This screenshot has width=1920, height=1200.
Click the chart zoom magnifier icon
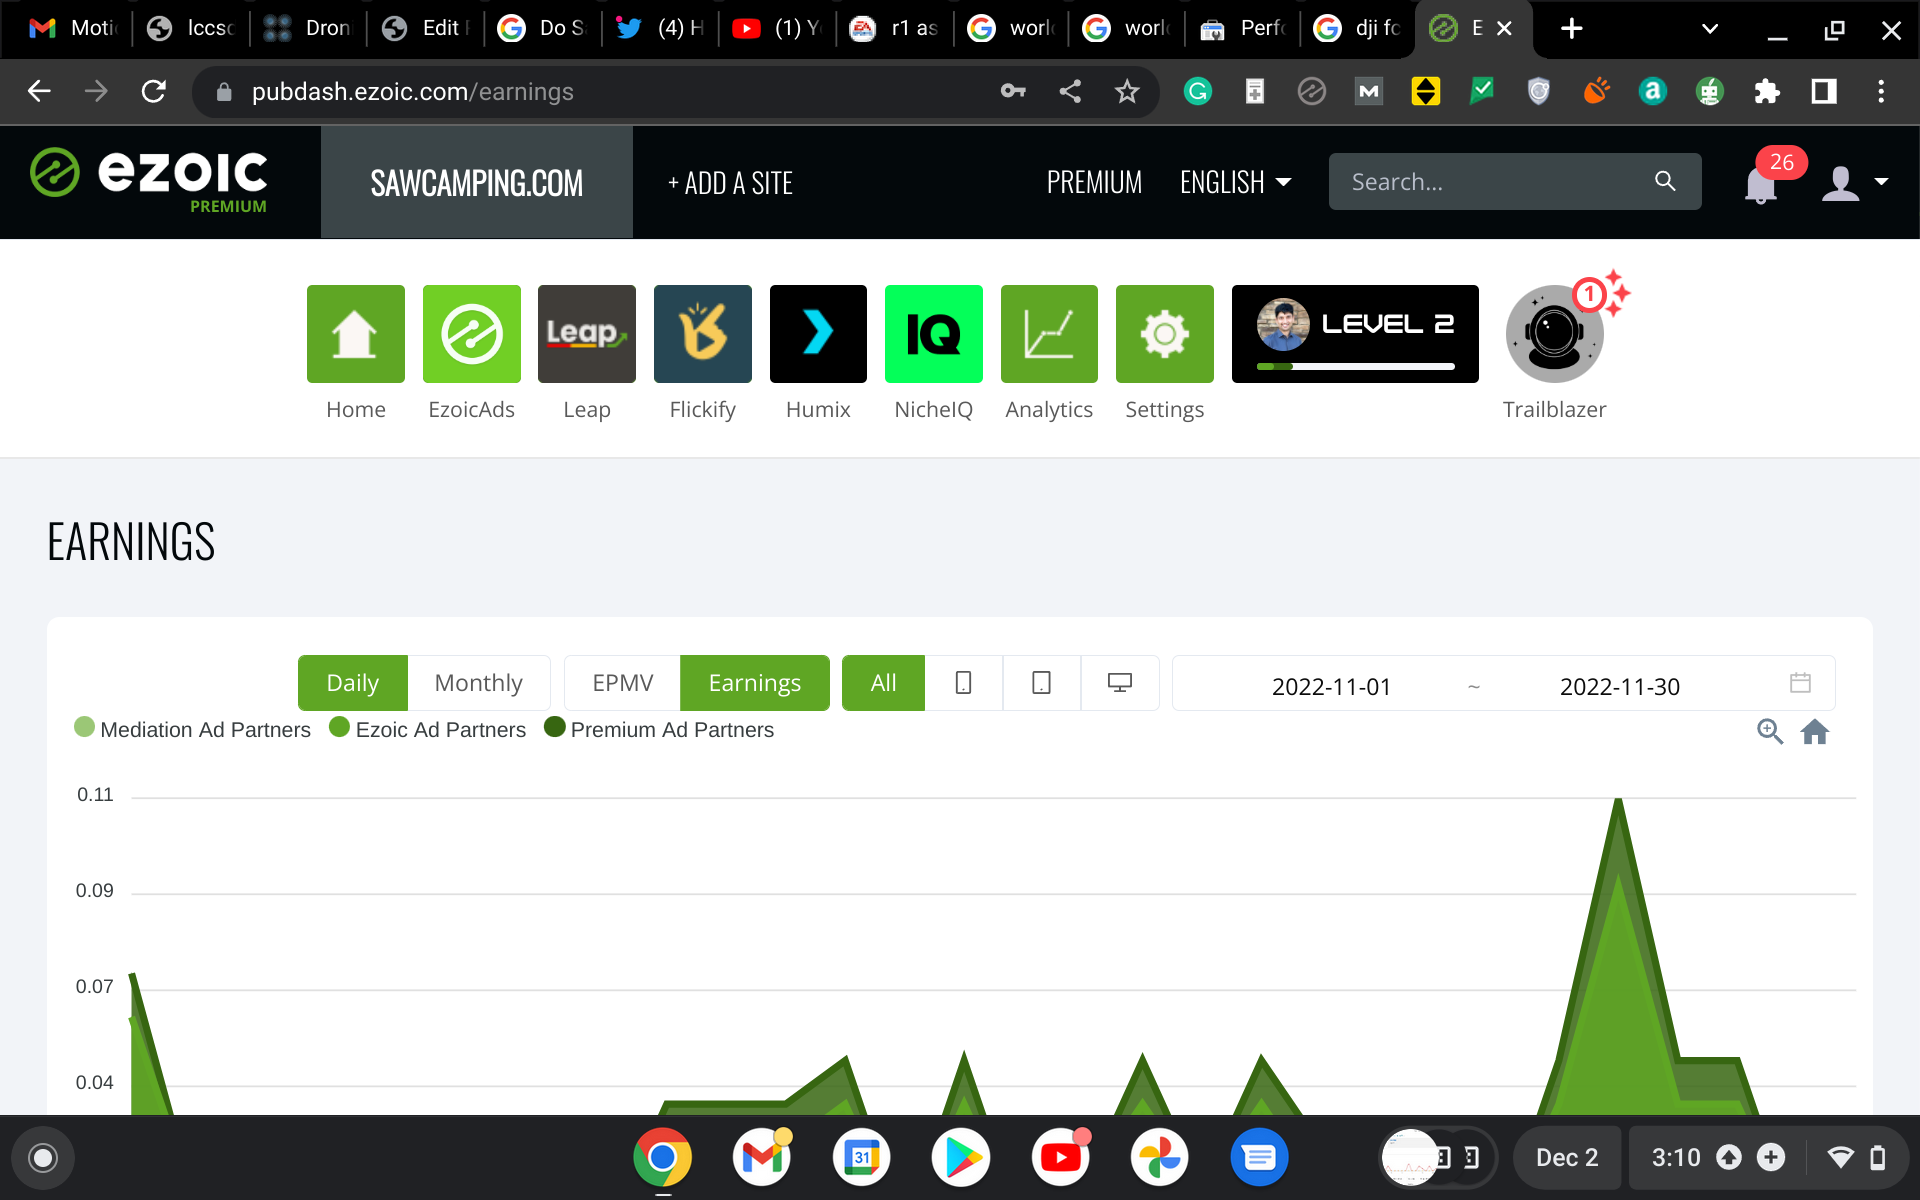point(1770,732)
